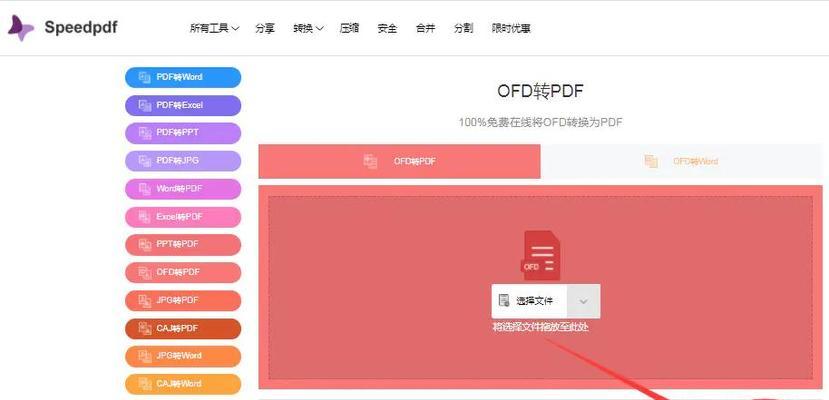The width and height of the screenshot is (829, 400).
Task: Click the Speedpdf butterfly logo icon
Action: pos(21,27)
